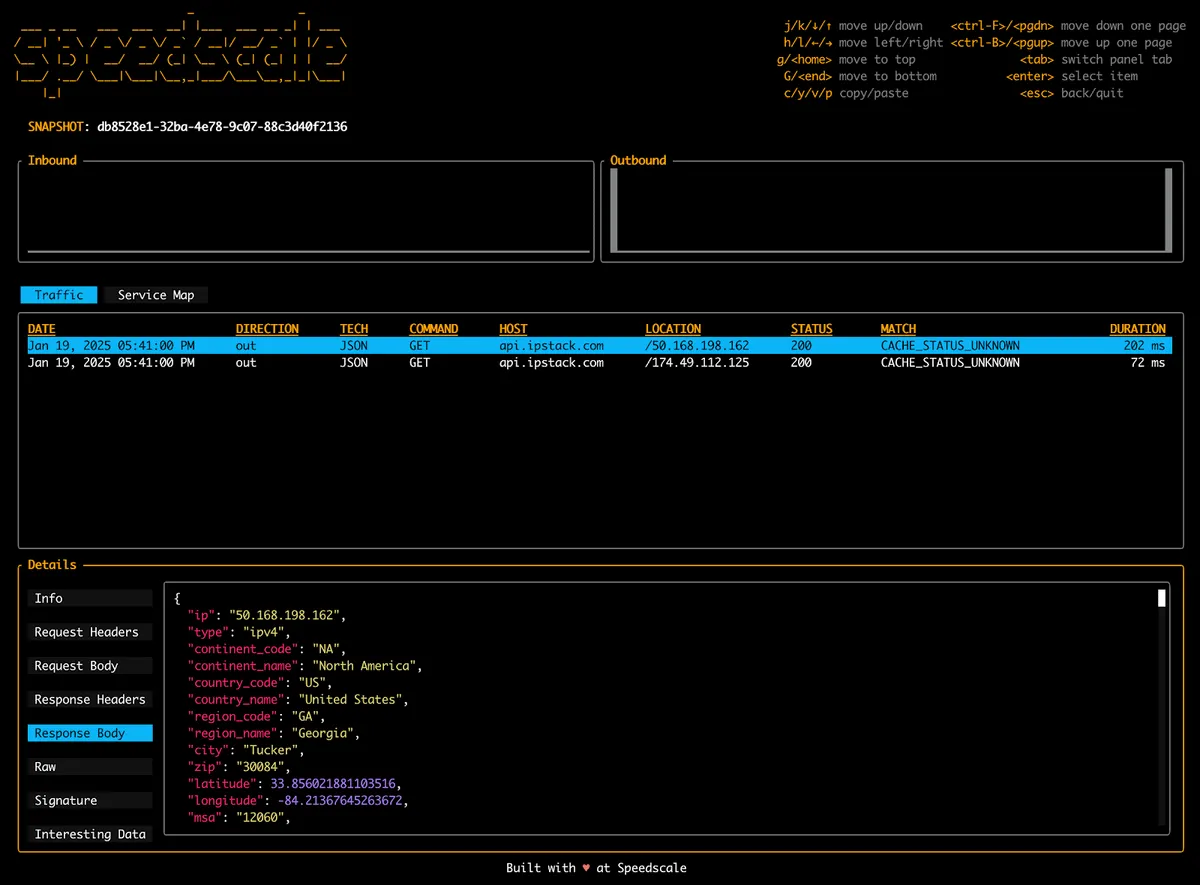Open the Request Headers panel

(x=90, y=631)
